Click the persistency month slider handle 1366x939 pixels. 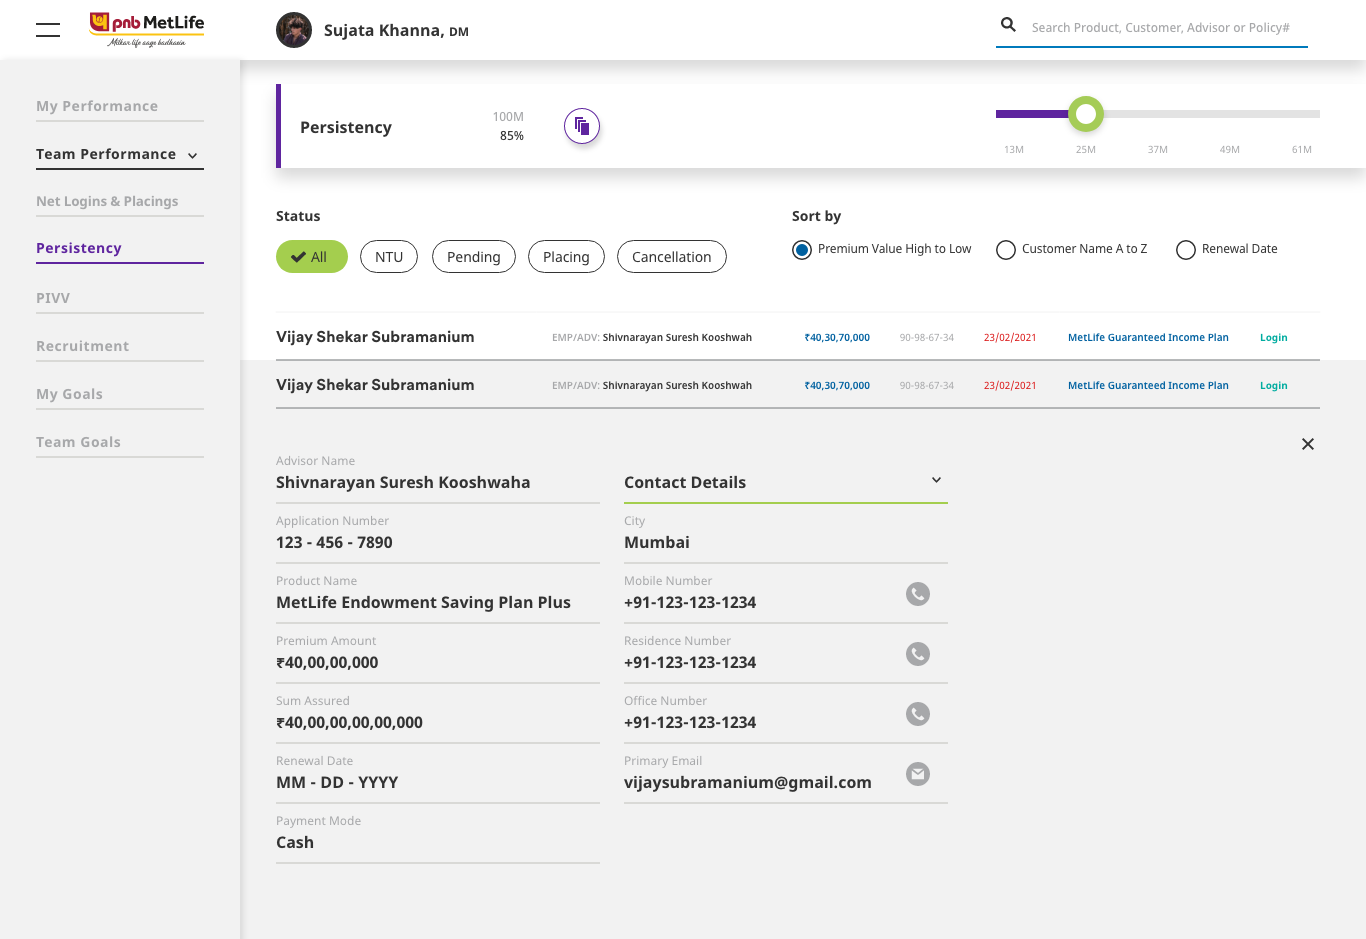click(x=1086, y=114)
